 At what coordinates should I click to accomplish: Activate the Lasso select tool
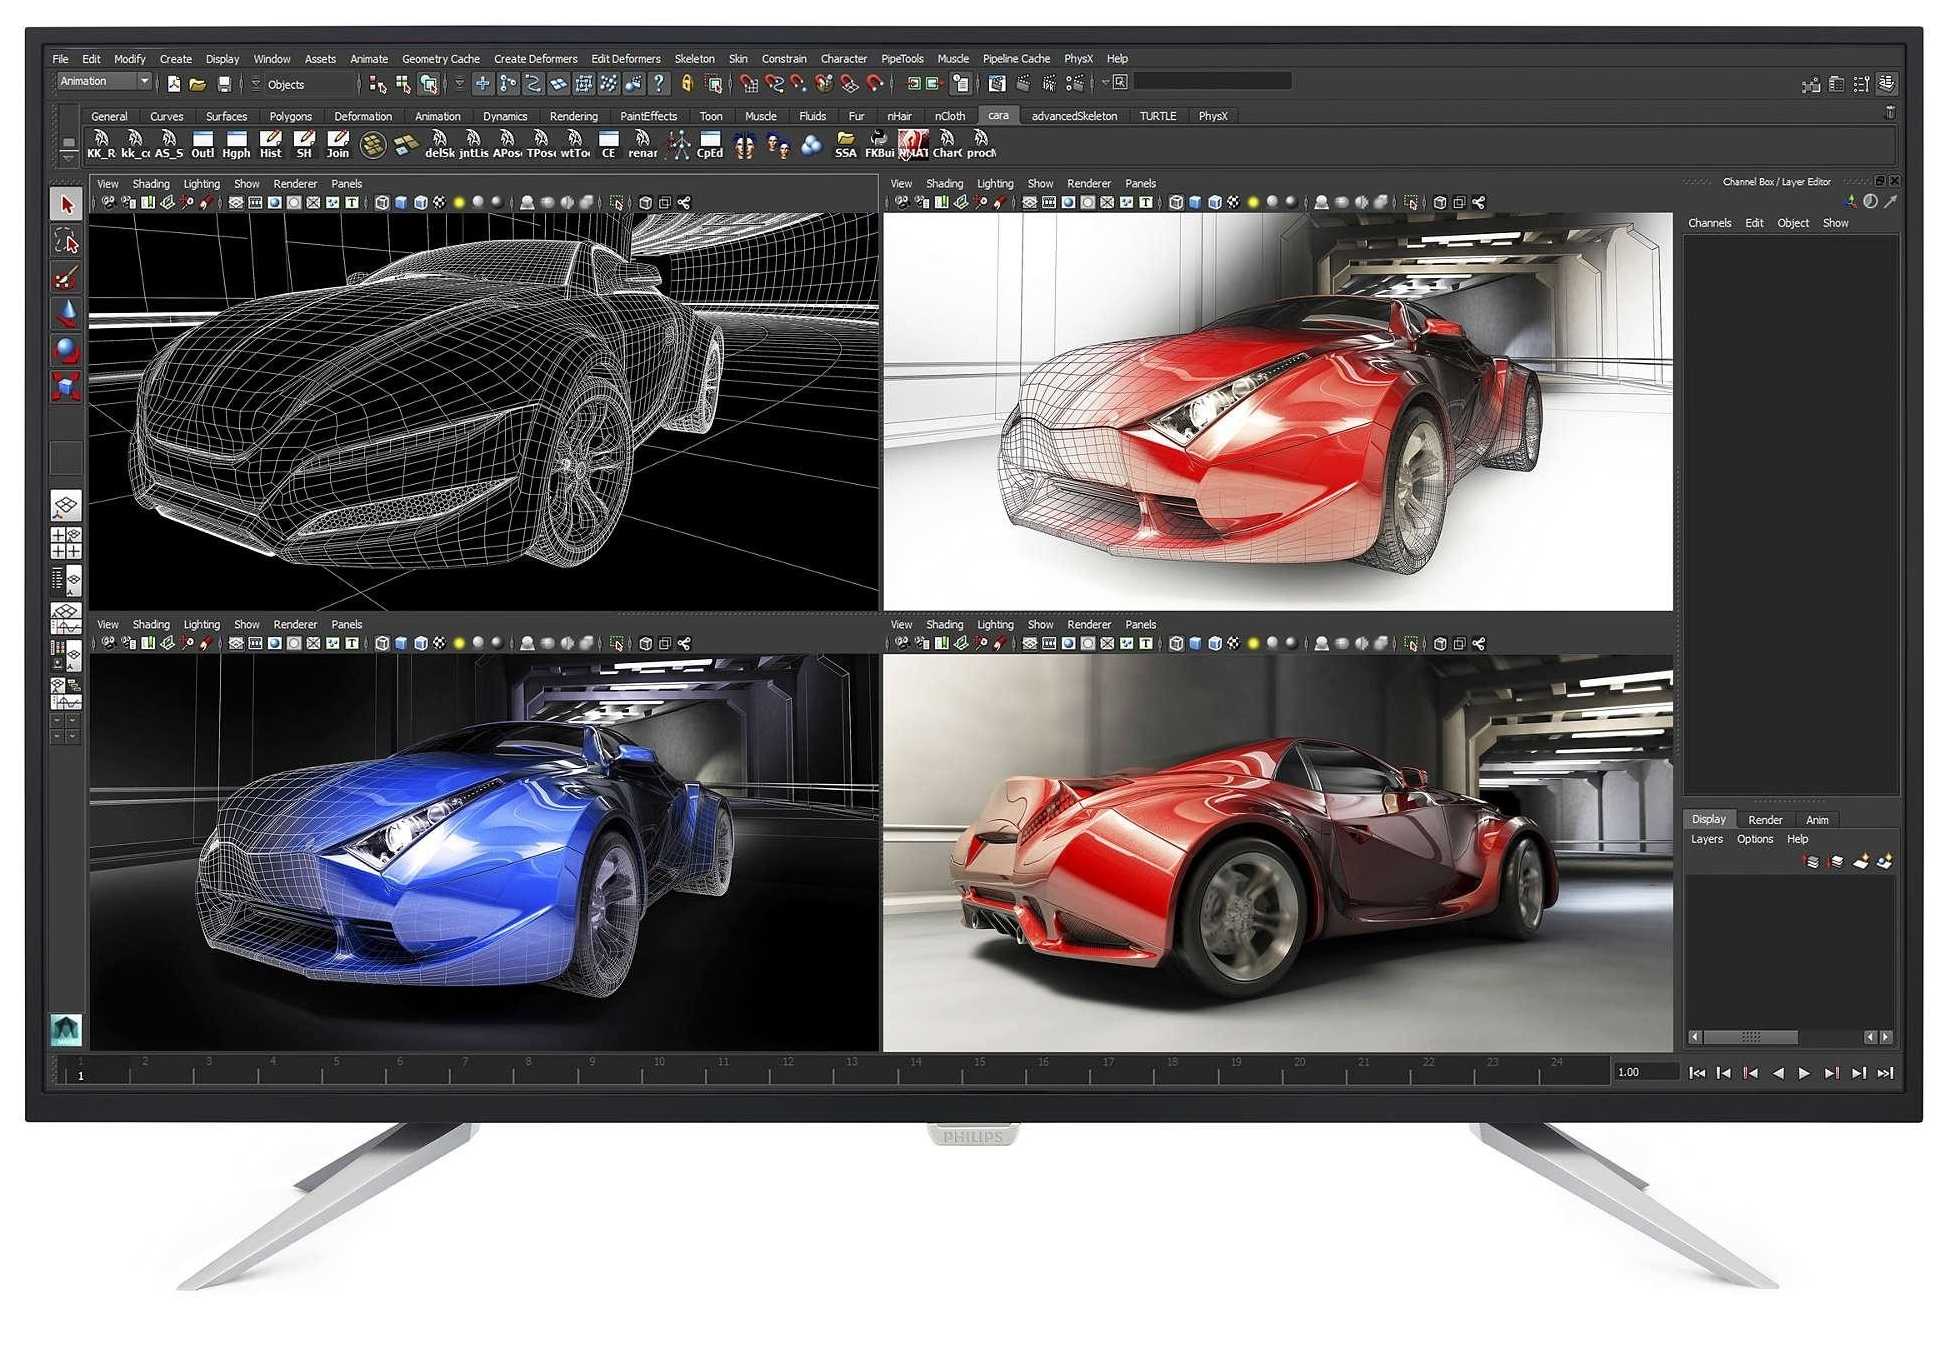[x=66, y=241]
